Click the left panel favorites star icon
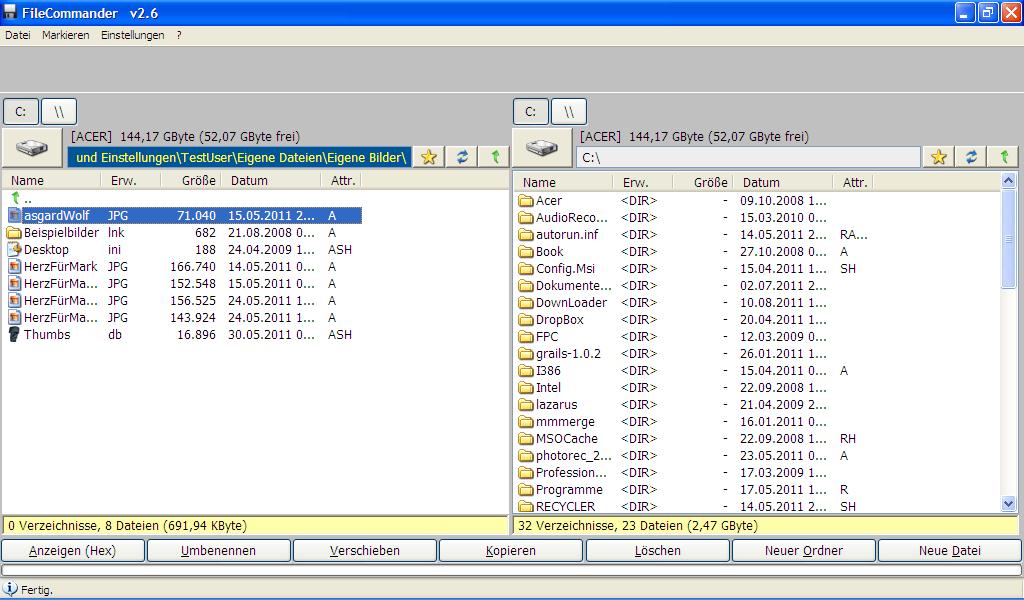 coord(429,157)
